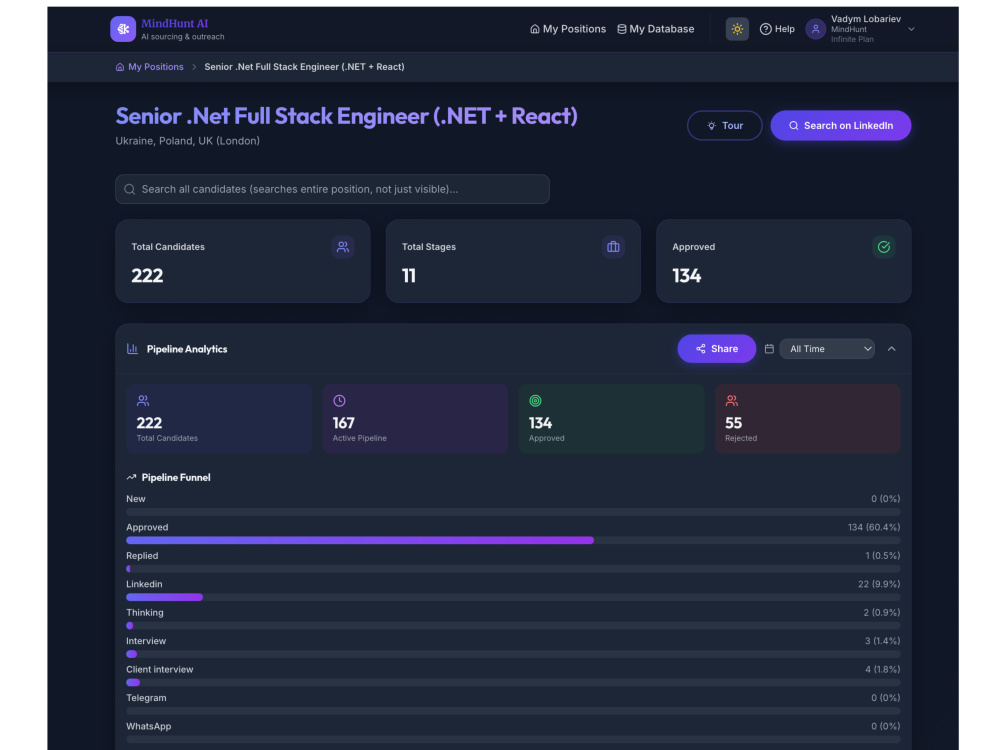Click the My Positions breadcrumb link
Image resolution: width=1000 pixels, height=750 pixels.
[156, 66]
